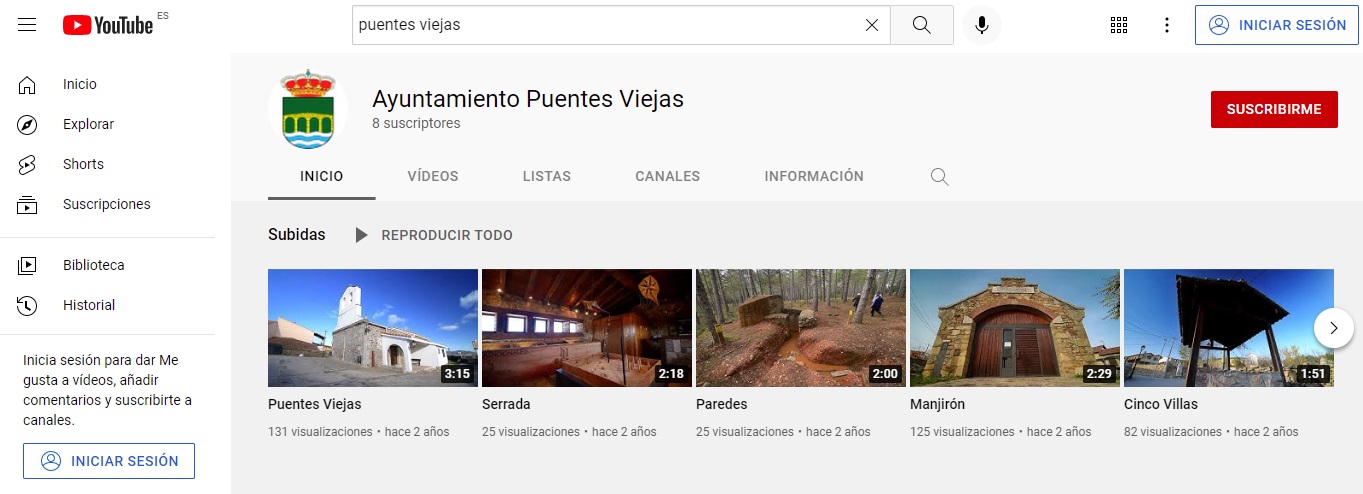Click the Puentes Viejas video title
Image resolution: width=1363 pixels, height=494 pixels.
pos(315,405)
